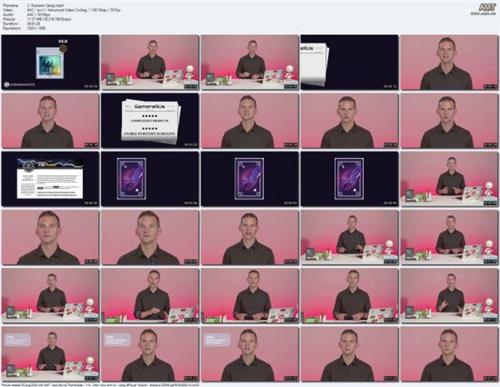
Task: Click the Geekmantics logo in the first frame
Action: (x=20, y=85)
